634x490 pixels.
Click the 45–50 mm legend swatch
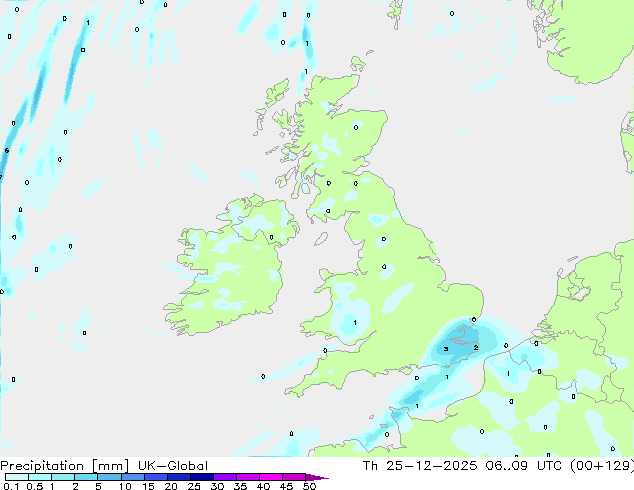coord(294,477)
